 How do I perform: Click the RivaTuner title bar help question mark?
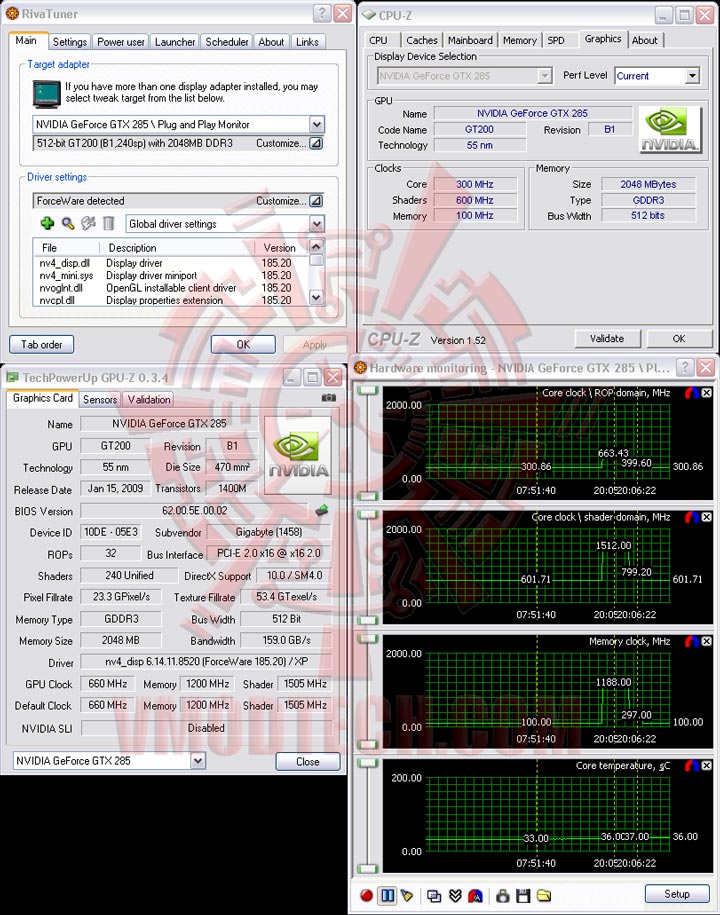tap(321, 13)
